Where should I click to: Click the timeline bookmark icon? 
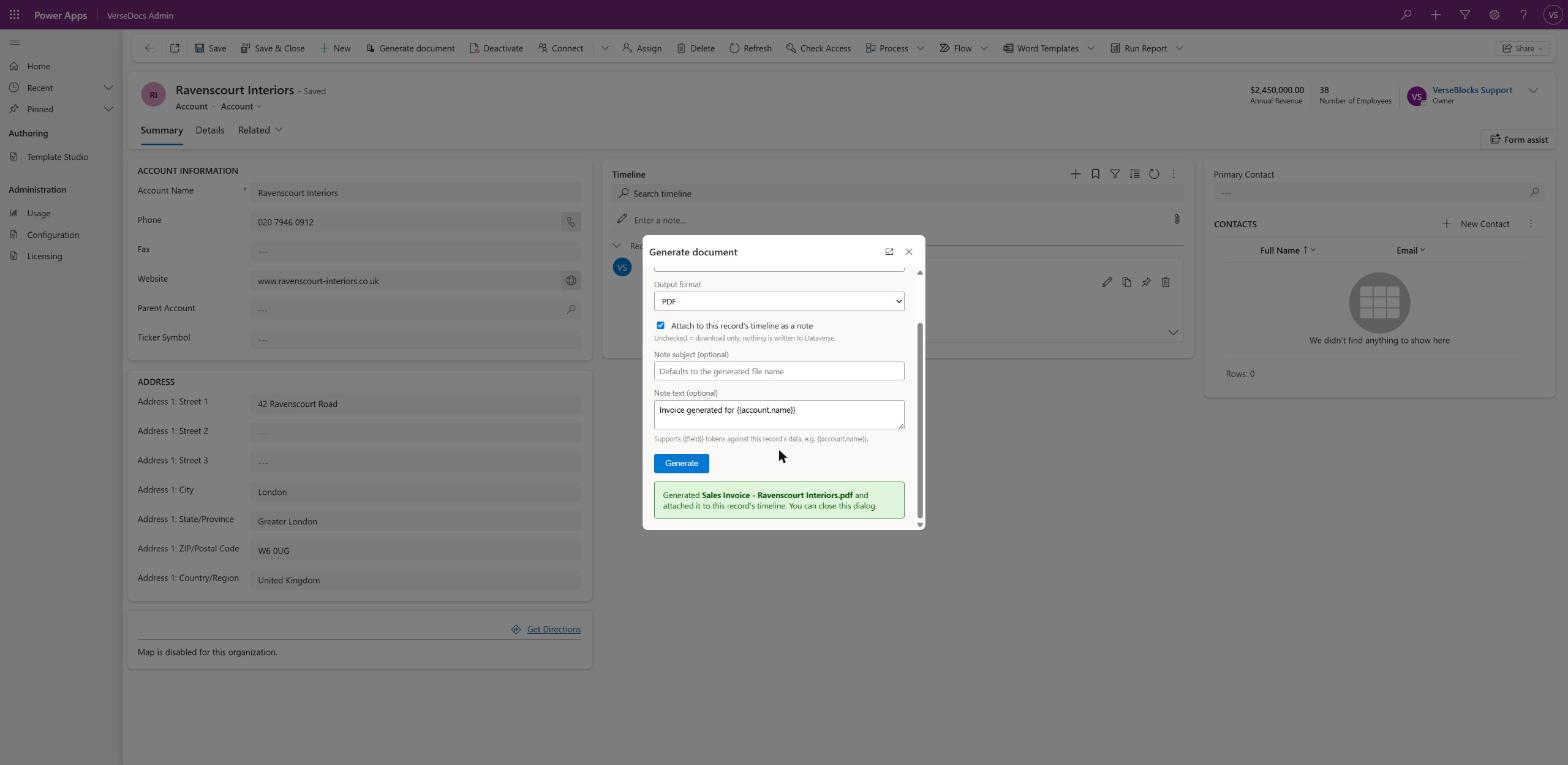(1095, 174)
